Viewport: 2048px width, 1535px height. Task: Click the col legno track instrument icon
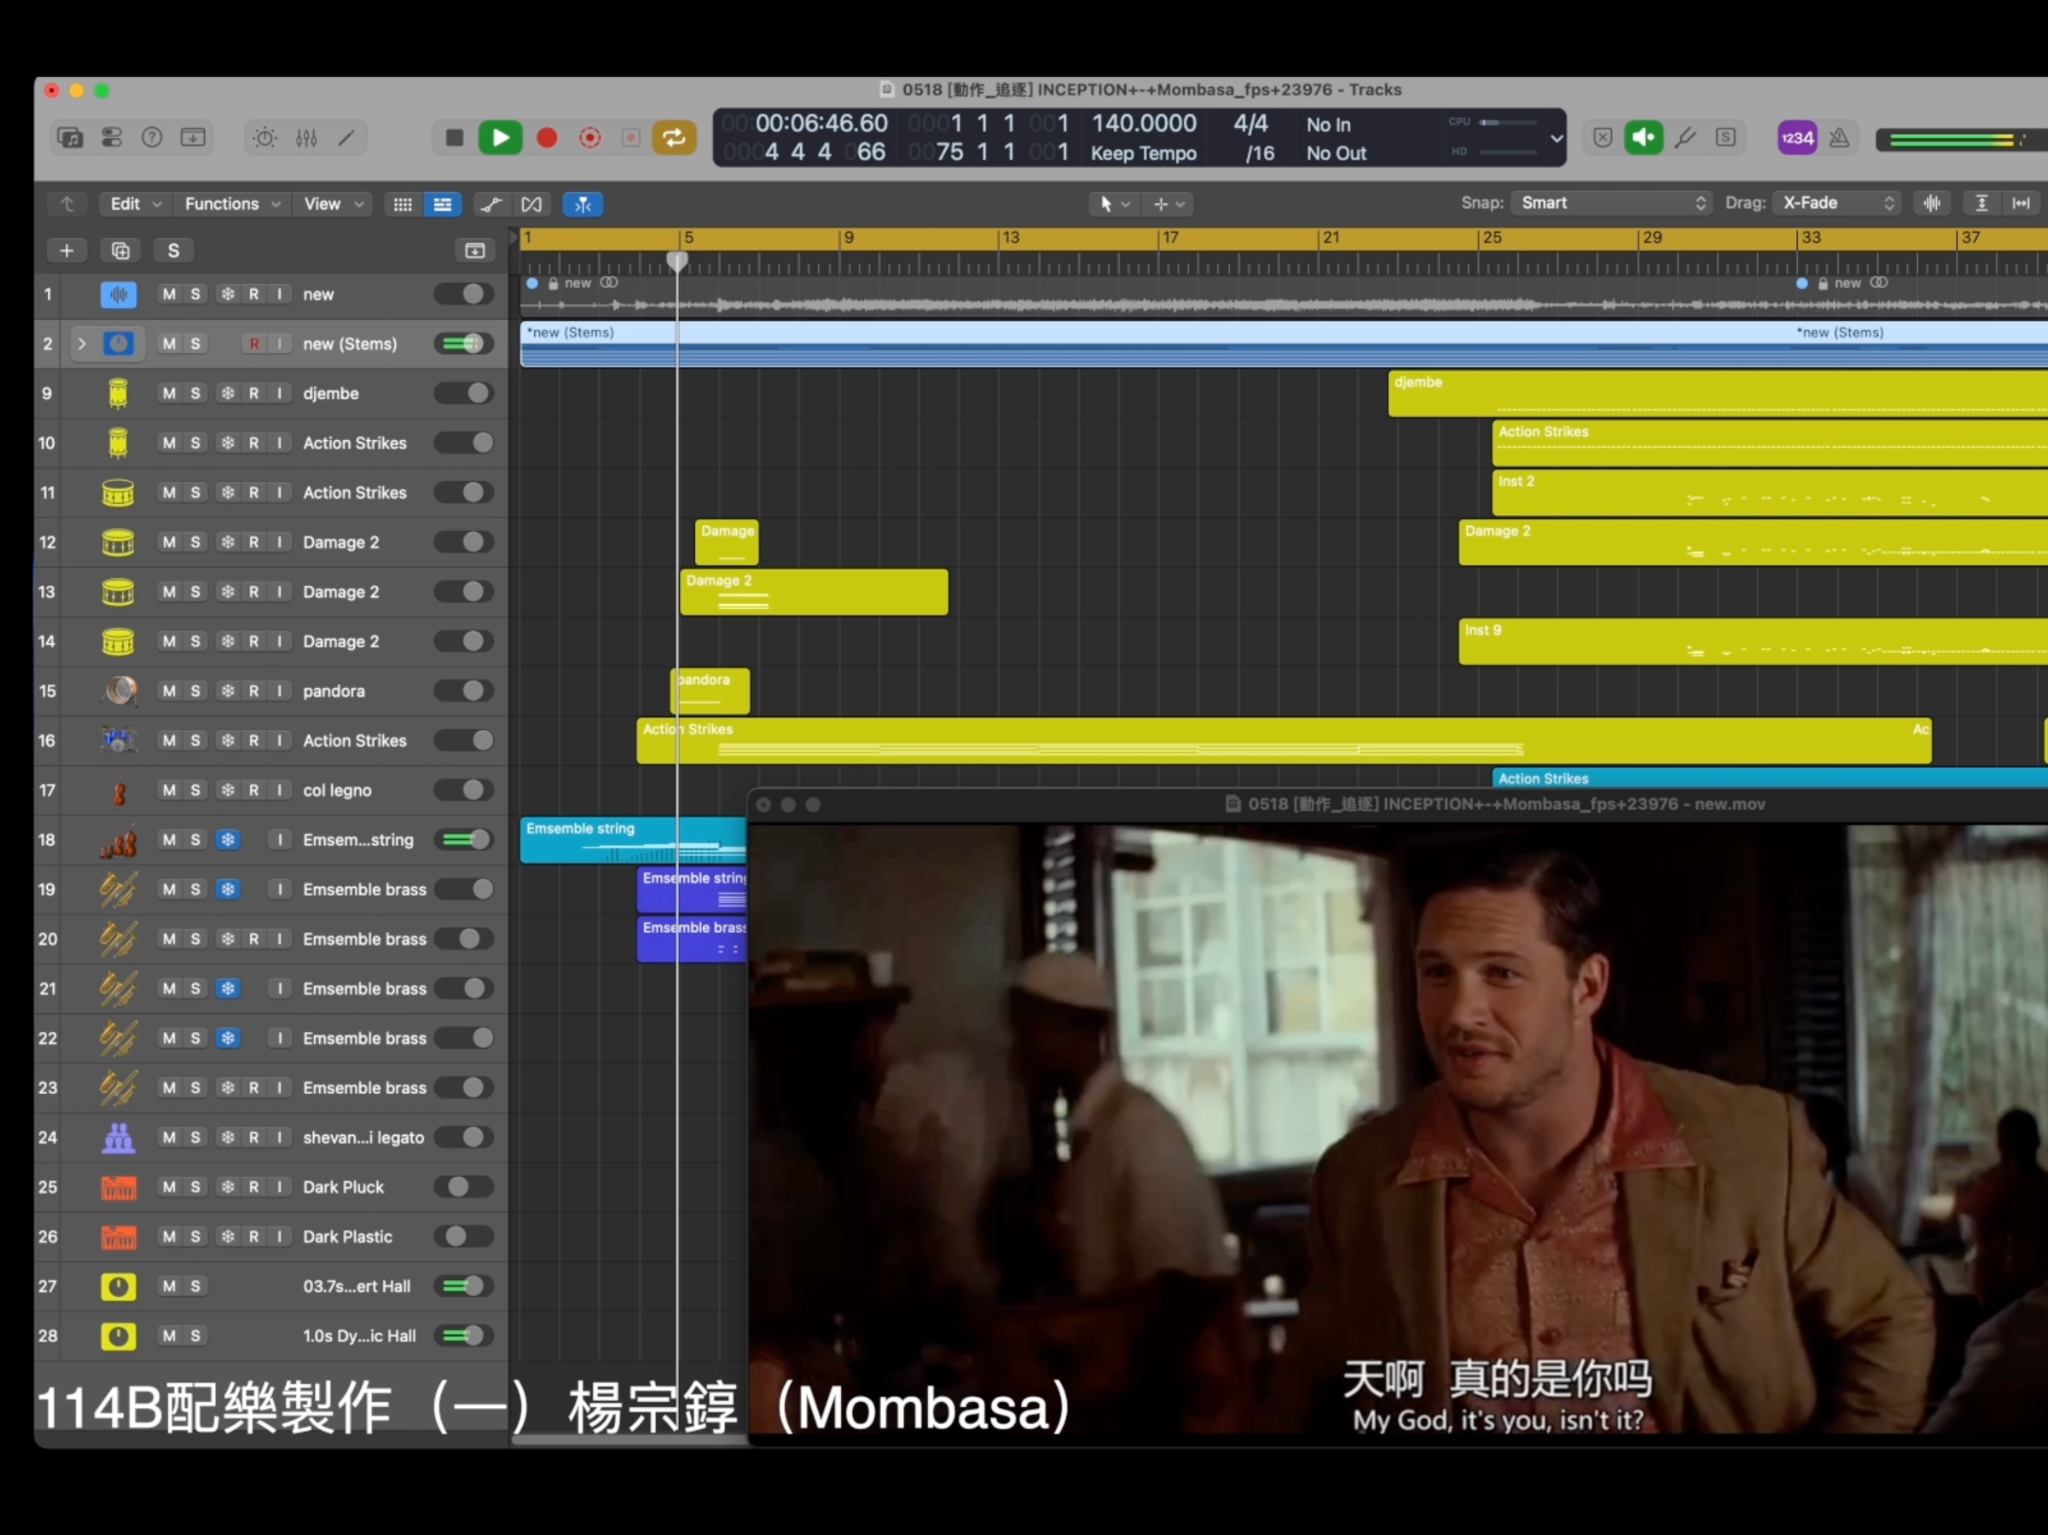point(118,790)
